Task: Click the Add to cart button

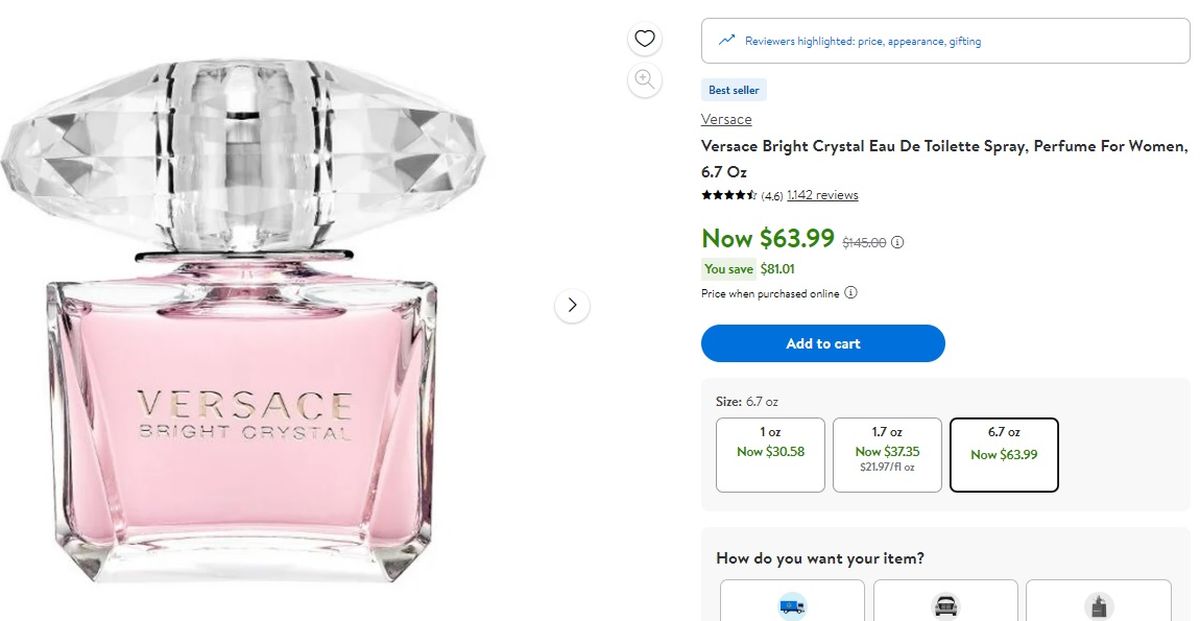Action: pyautogui.click(x=822, y=343)
